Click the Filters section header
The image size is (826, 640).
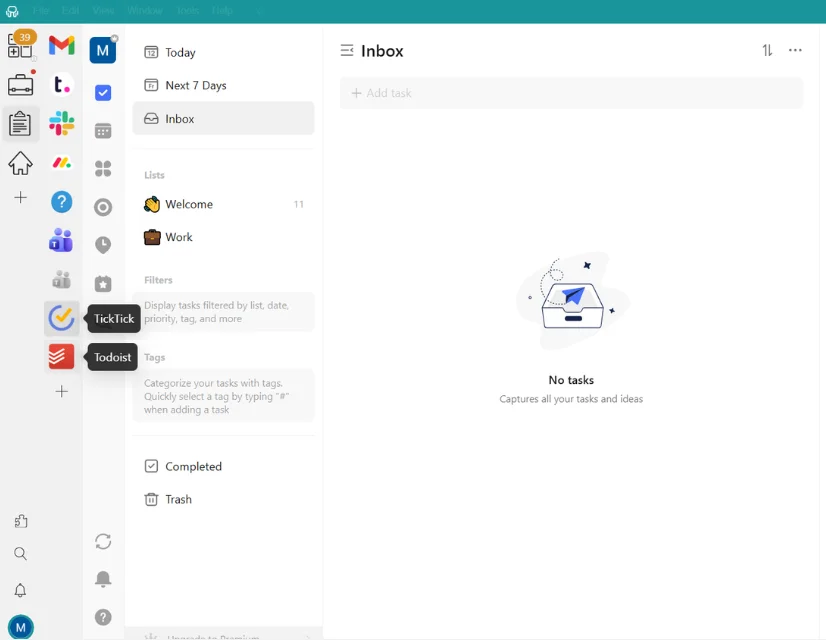[x=158, y=280]
